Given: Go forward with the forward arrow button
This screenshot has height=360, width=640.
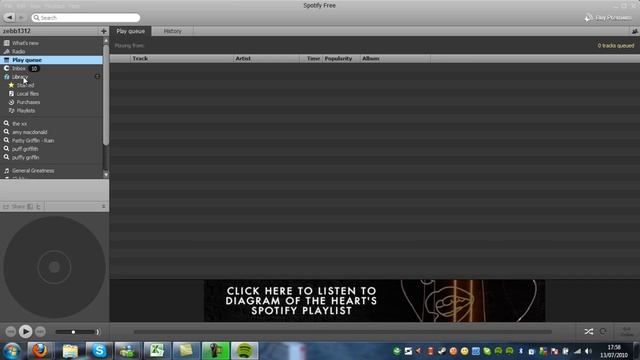Looking at the screenshot, I should (21, 18).
